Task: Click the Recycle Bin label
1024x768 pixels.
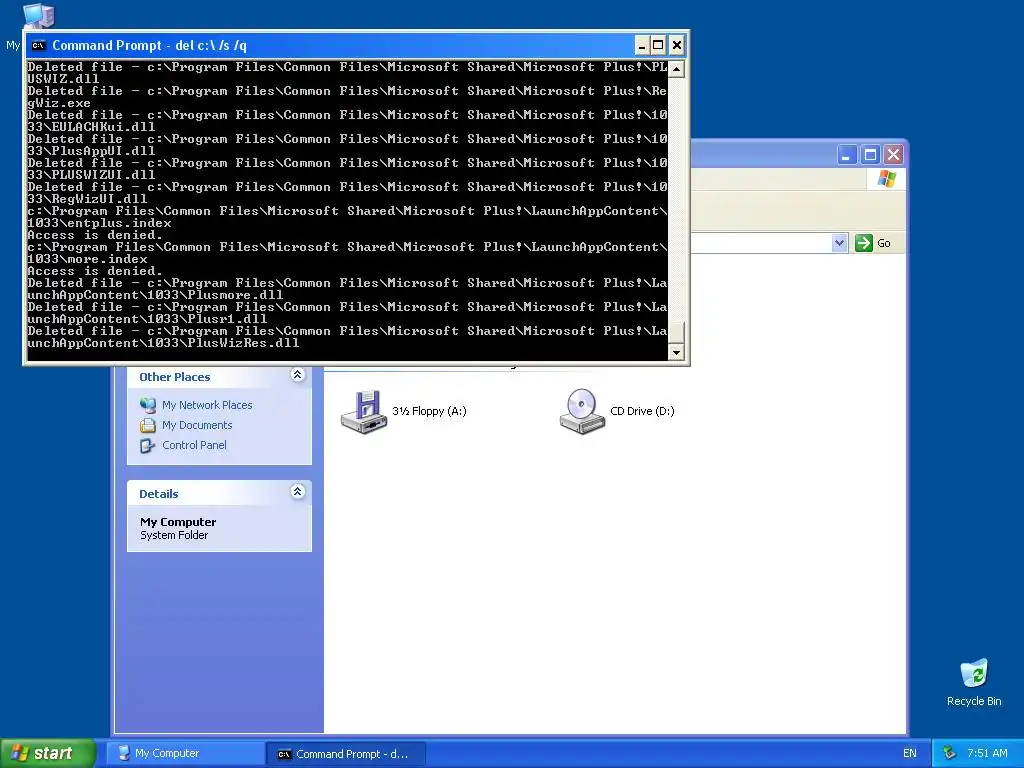Action: pyautogui.click(x=974, y=701)
